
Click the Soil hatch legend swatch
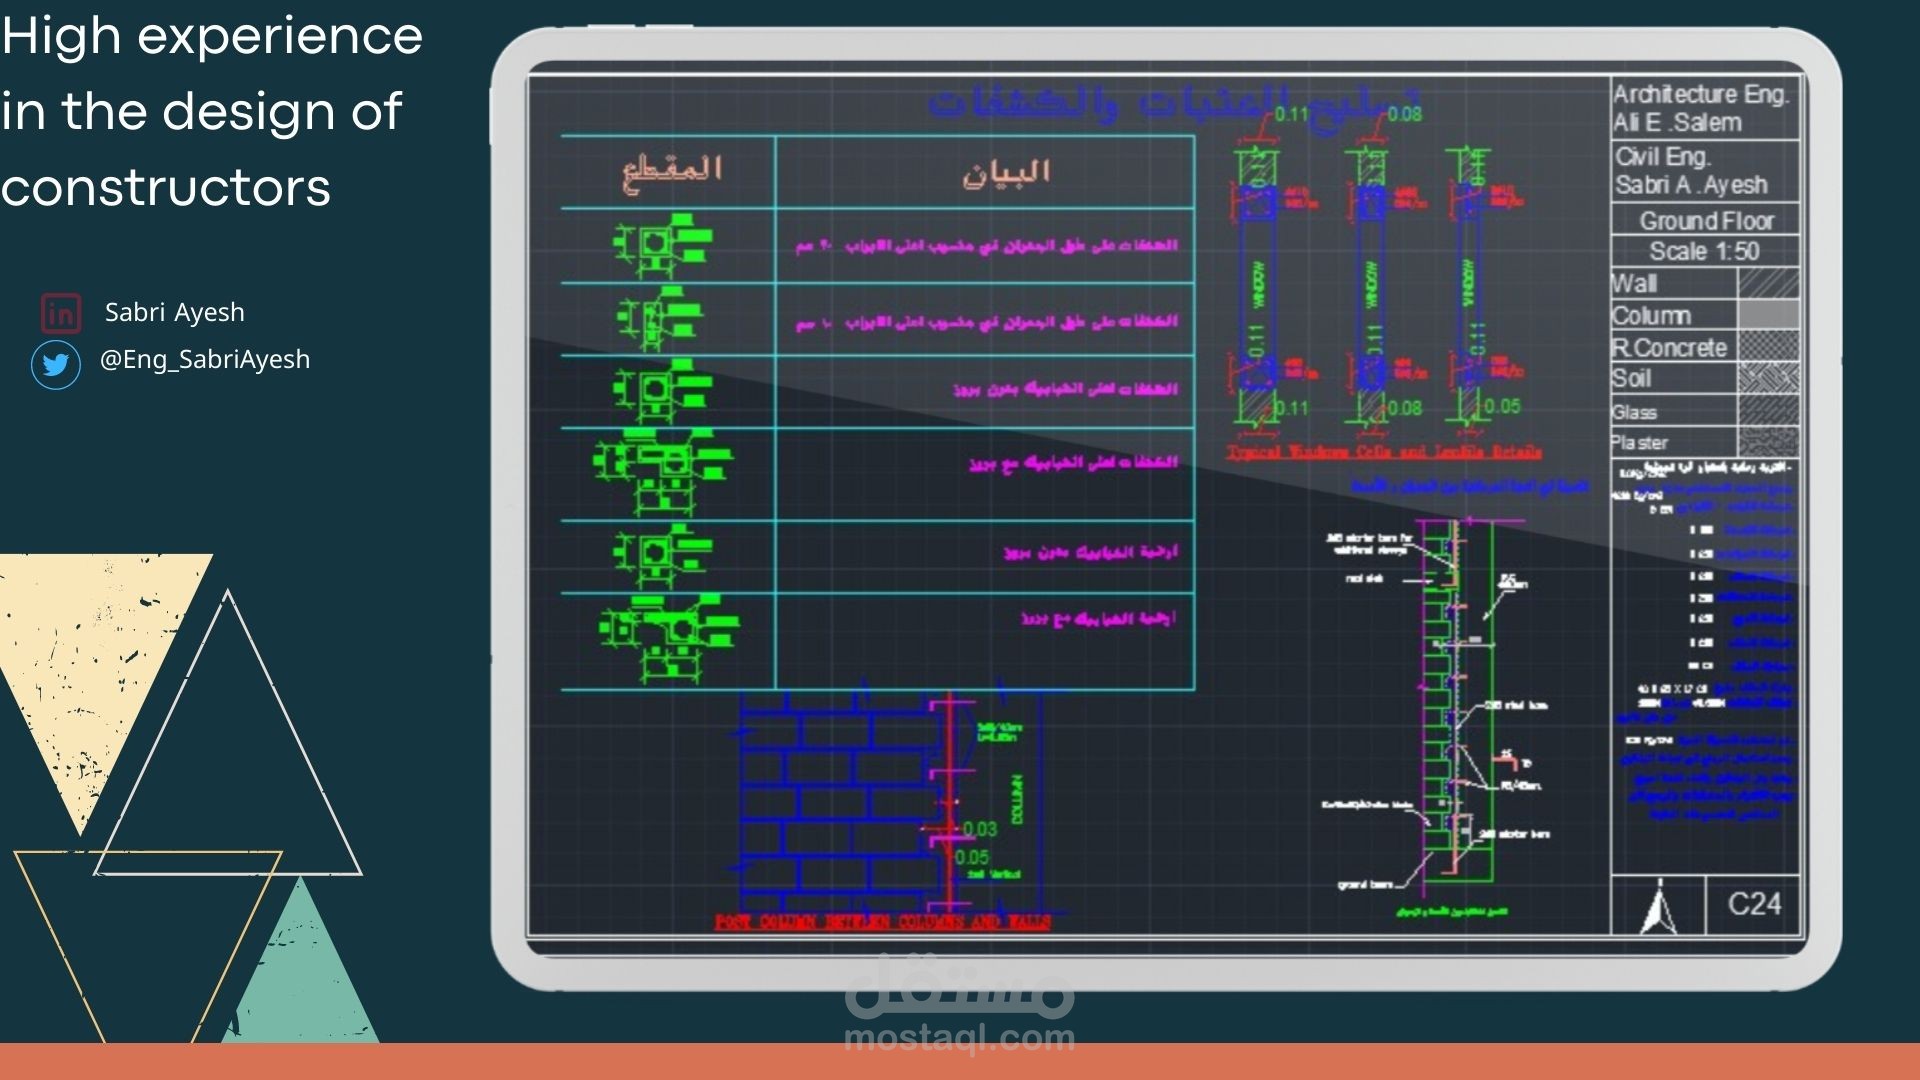pos(1768,378)
